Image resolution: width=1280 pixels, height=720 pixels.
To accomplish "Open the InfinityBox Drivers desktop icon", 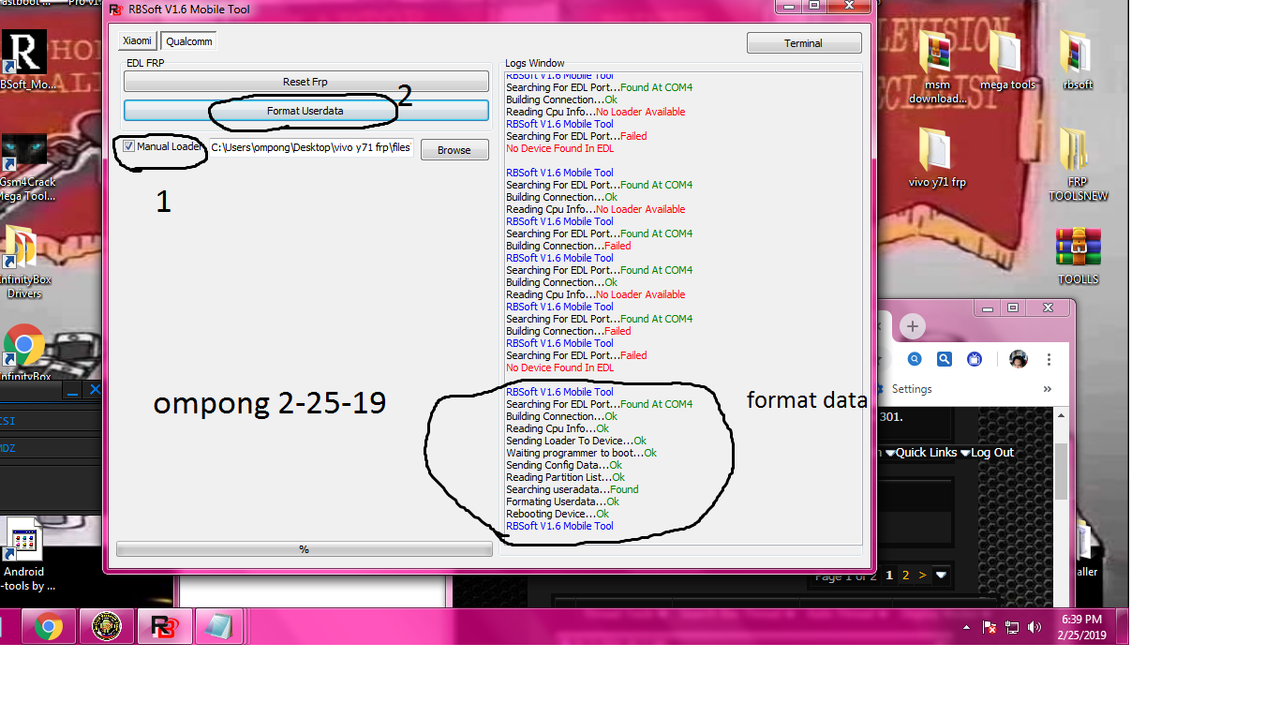I will coord(24,262).
